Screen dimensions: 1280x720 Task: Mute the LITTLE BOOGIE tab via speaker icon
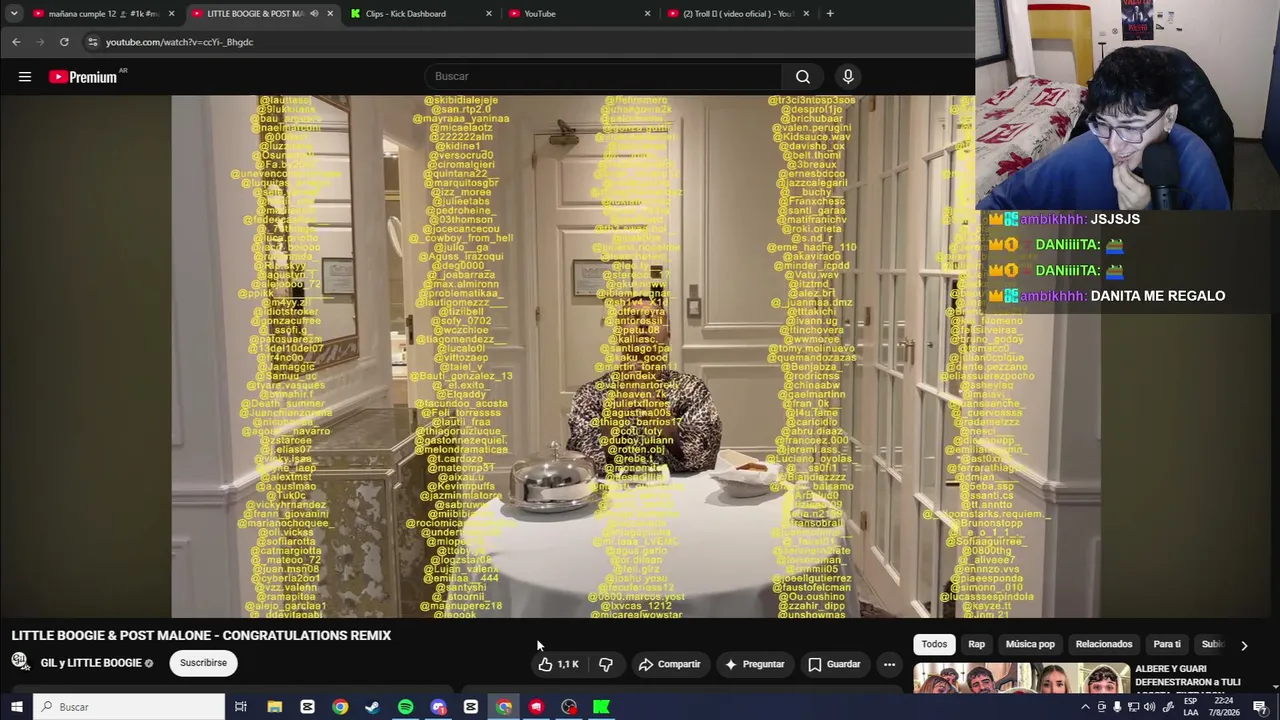(x=314, y=14)
